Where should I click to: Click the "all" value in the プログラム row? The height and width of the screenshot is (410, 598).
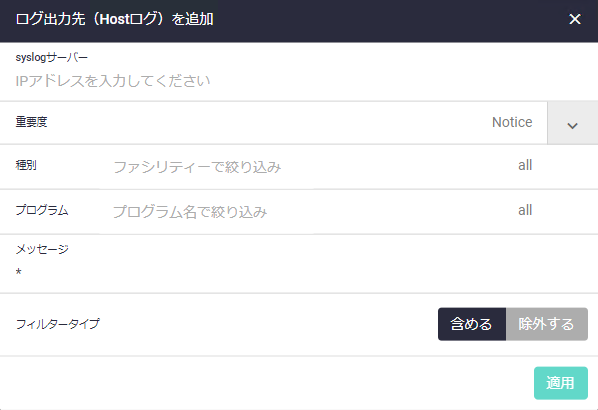pos(525,210)
